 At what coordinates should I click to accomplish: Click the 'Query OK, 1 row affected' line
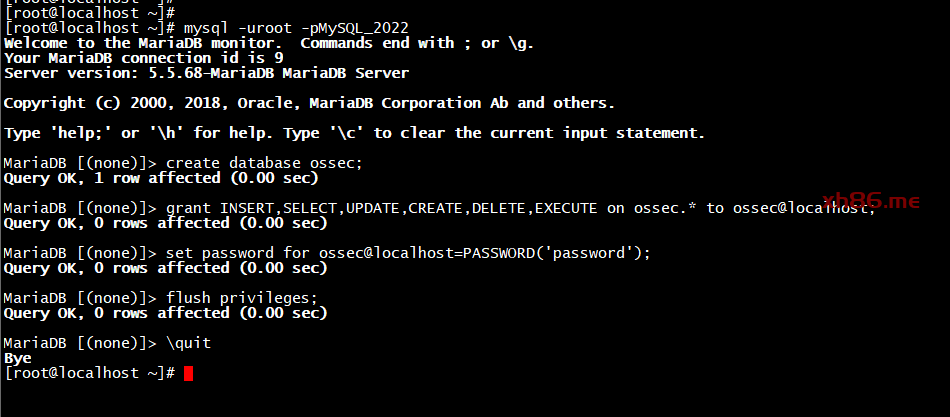tap(161, 178)
